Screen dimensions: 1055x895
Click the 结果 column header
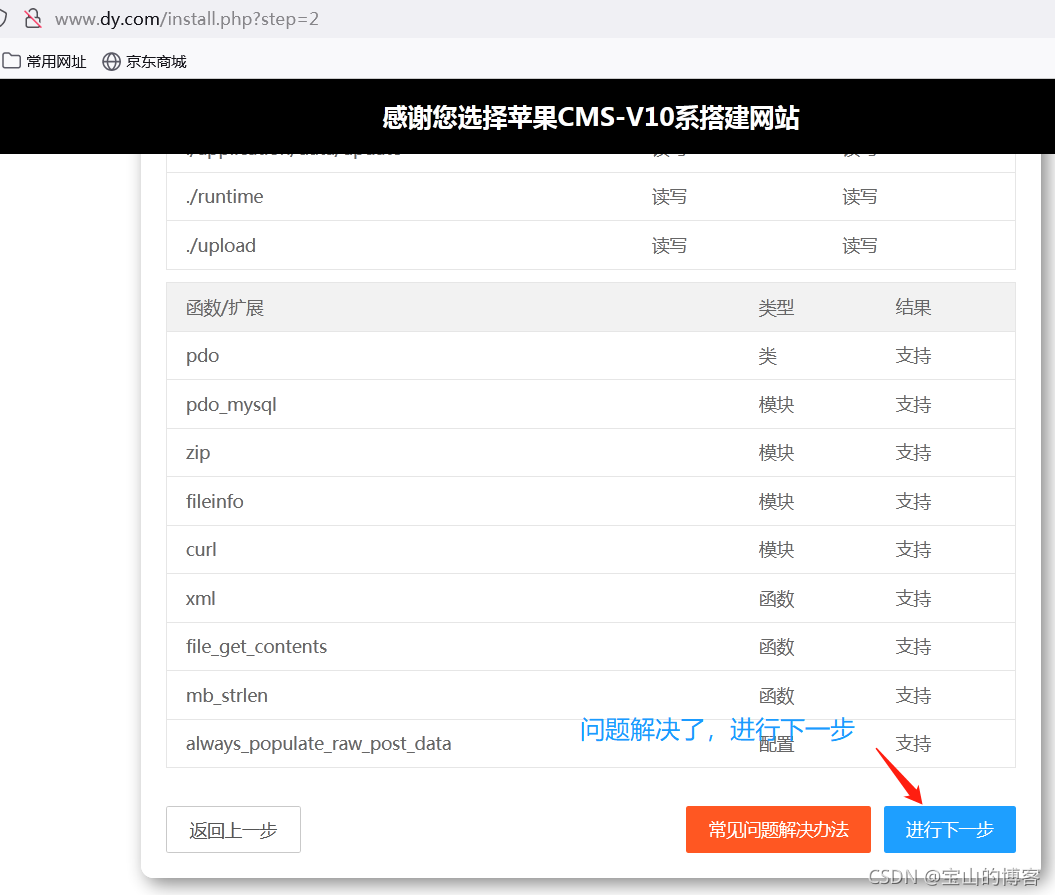[913, 308]
